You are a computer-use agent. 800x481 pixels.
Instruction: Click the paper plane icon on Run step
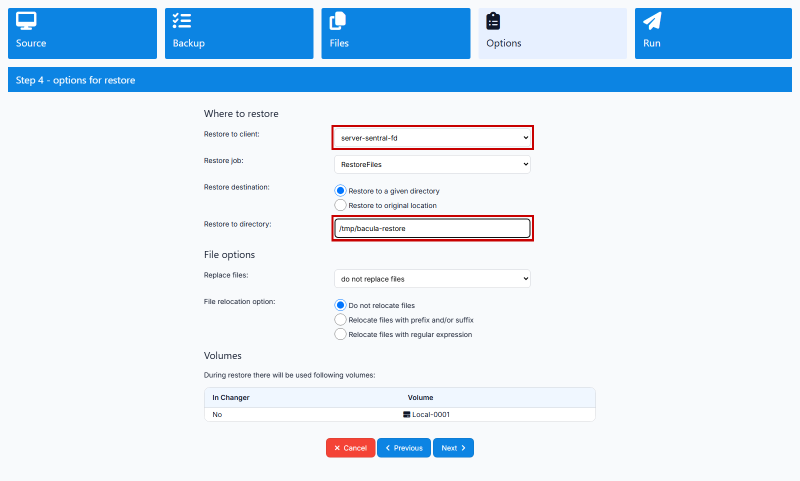pos(652,21)
